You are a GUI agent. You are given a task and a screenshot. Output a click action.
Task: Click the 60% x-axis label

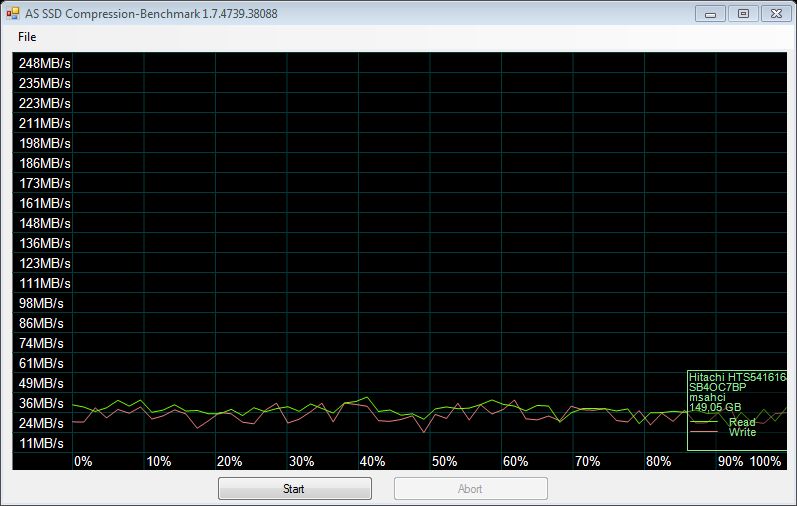(515, 461)
